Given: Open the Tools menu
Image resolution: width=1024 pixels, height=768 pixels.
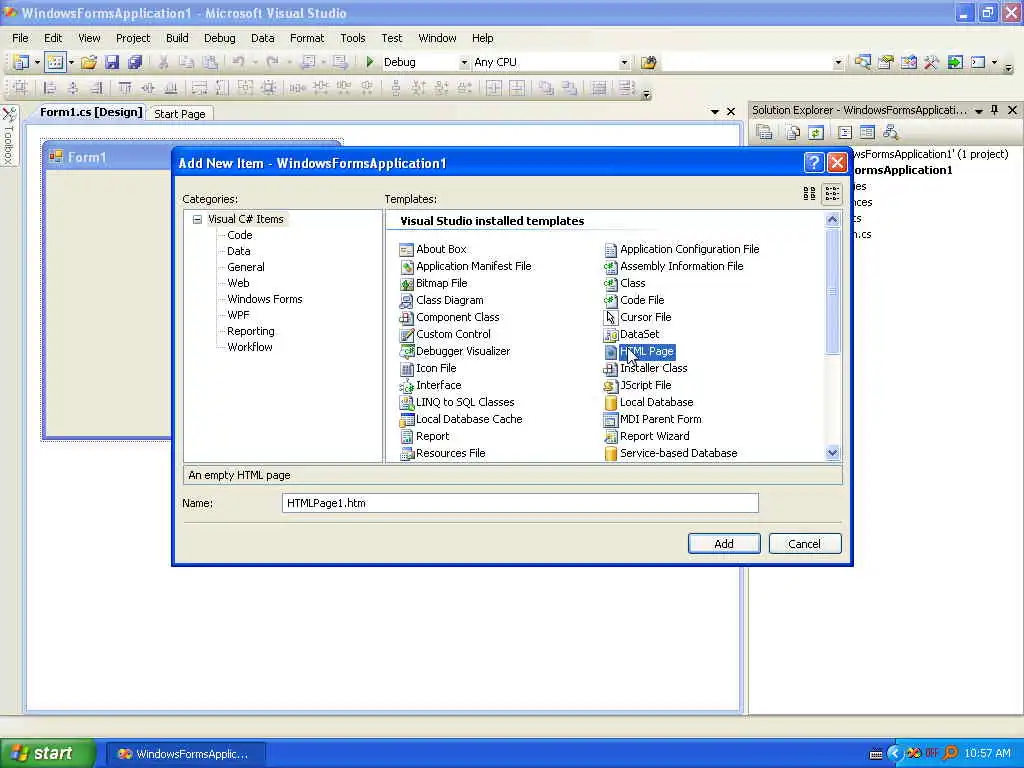Looking at the screenshot, I should click(353, 38).
